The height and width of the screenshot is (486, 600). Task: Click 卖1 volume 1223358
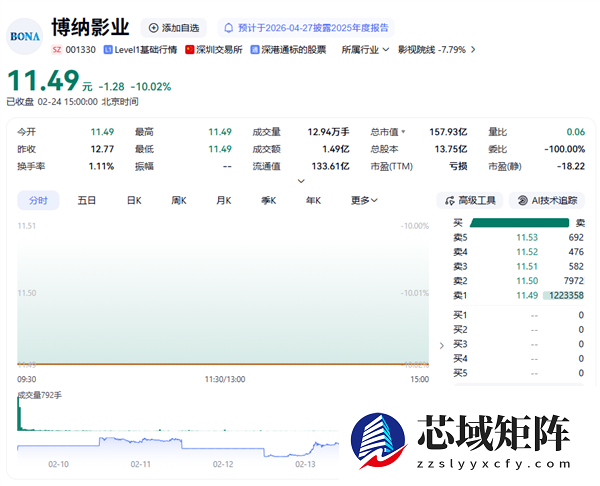point(566,295)
